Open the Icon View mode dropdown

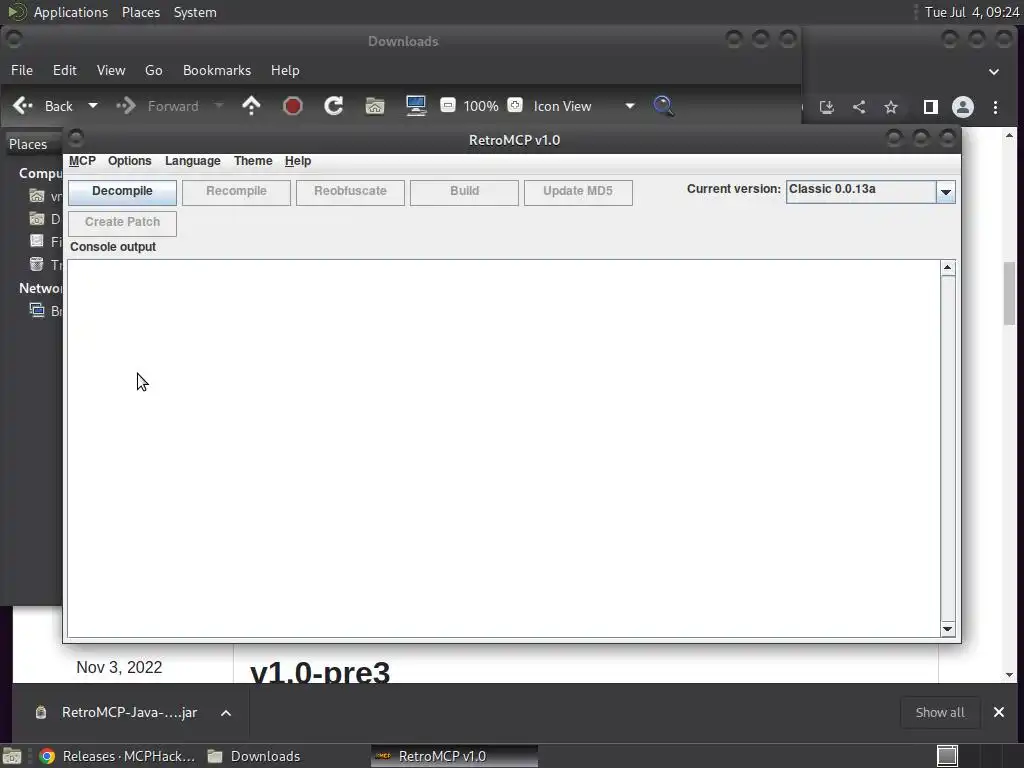click(x=583, y=106)
